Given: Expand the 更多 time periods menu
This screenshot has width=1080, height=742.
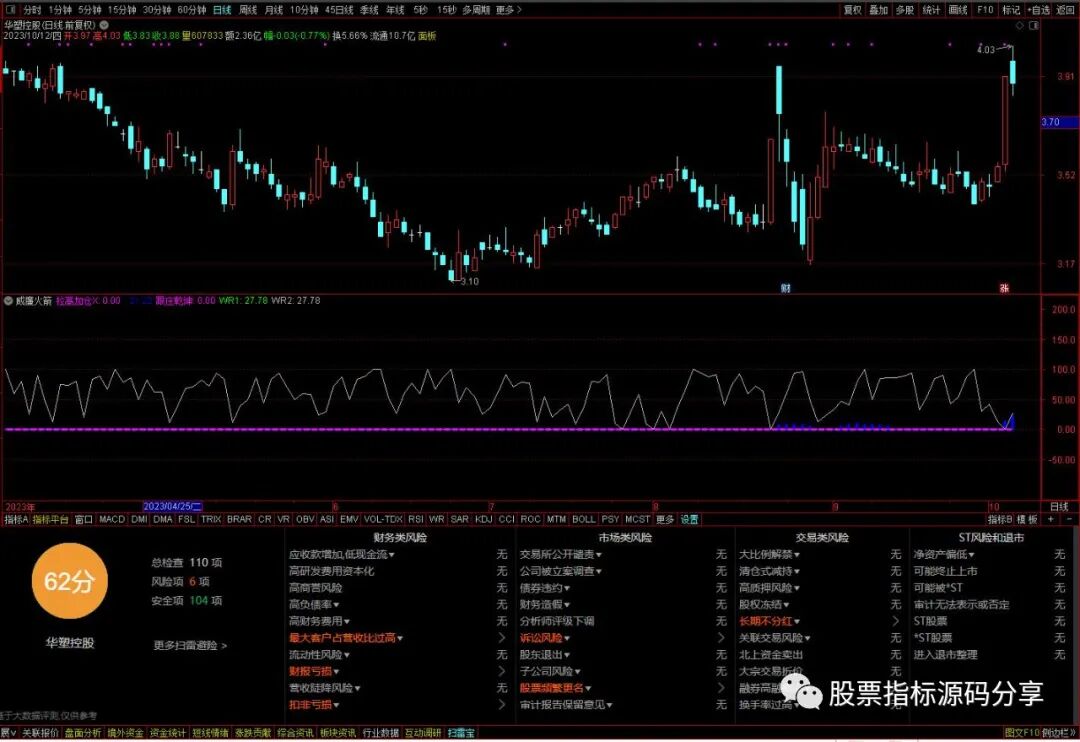Looking at the screenshot, I should [509, 10].
